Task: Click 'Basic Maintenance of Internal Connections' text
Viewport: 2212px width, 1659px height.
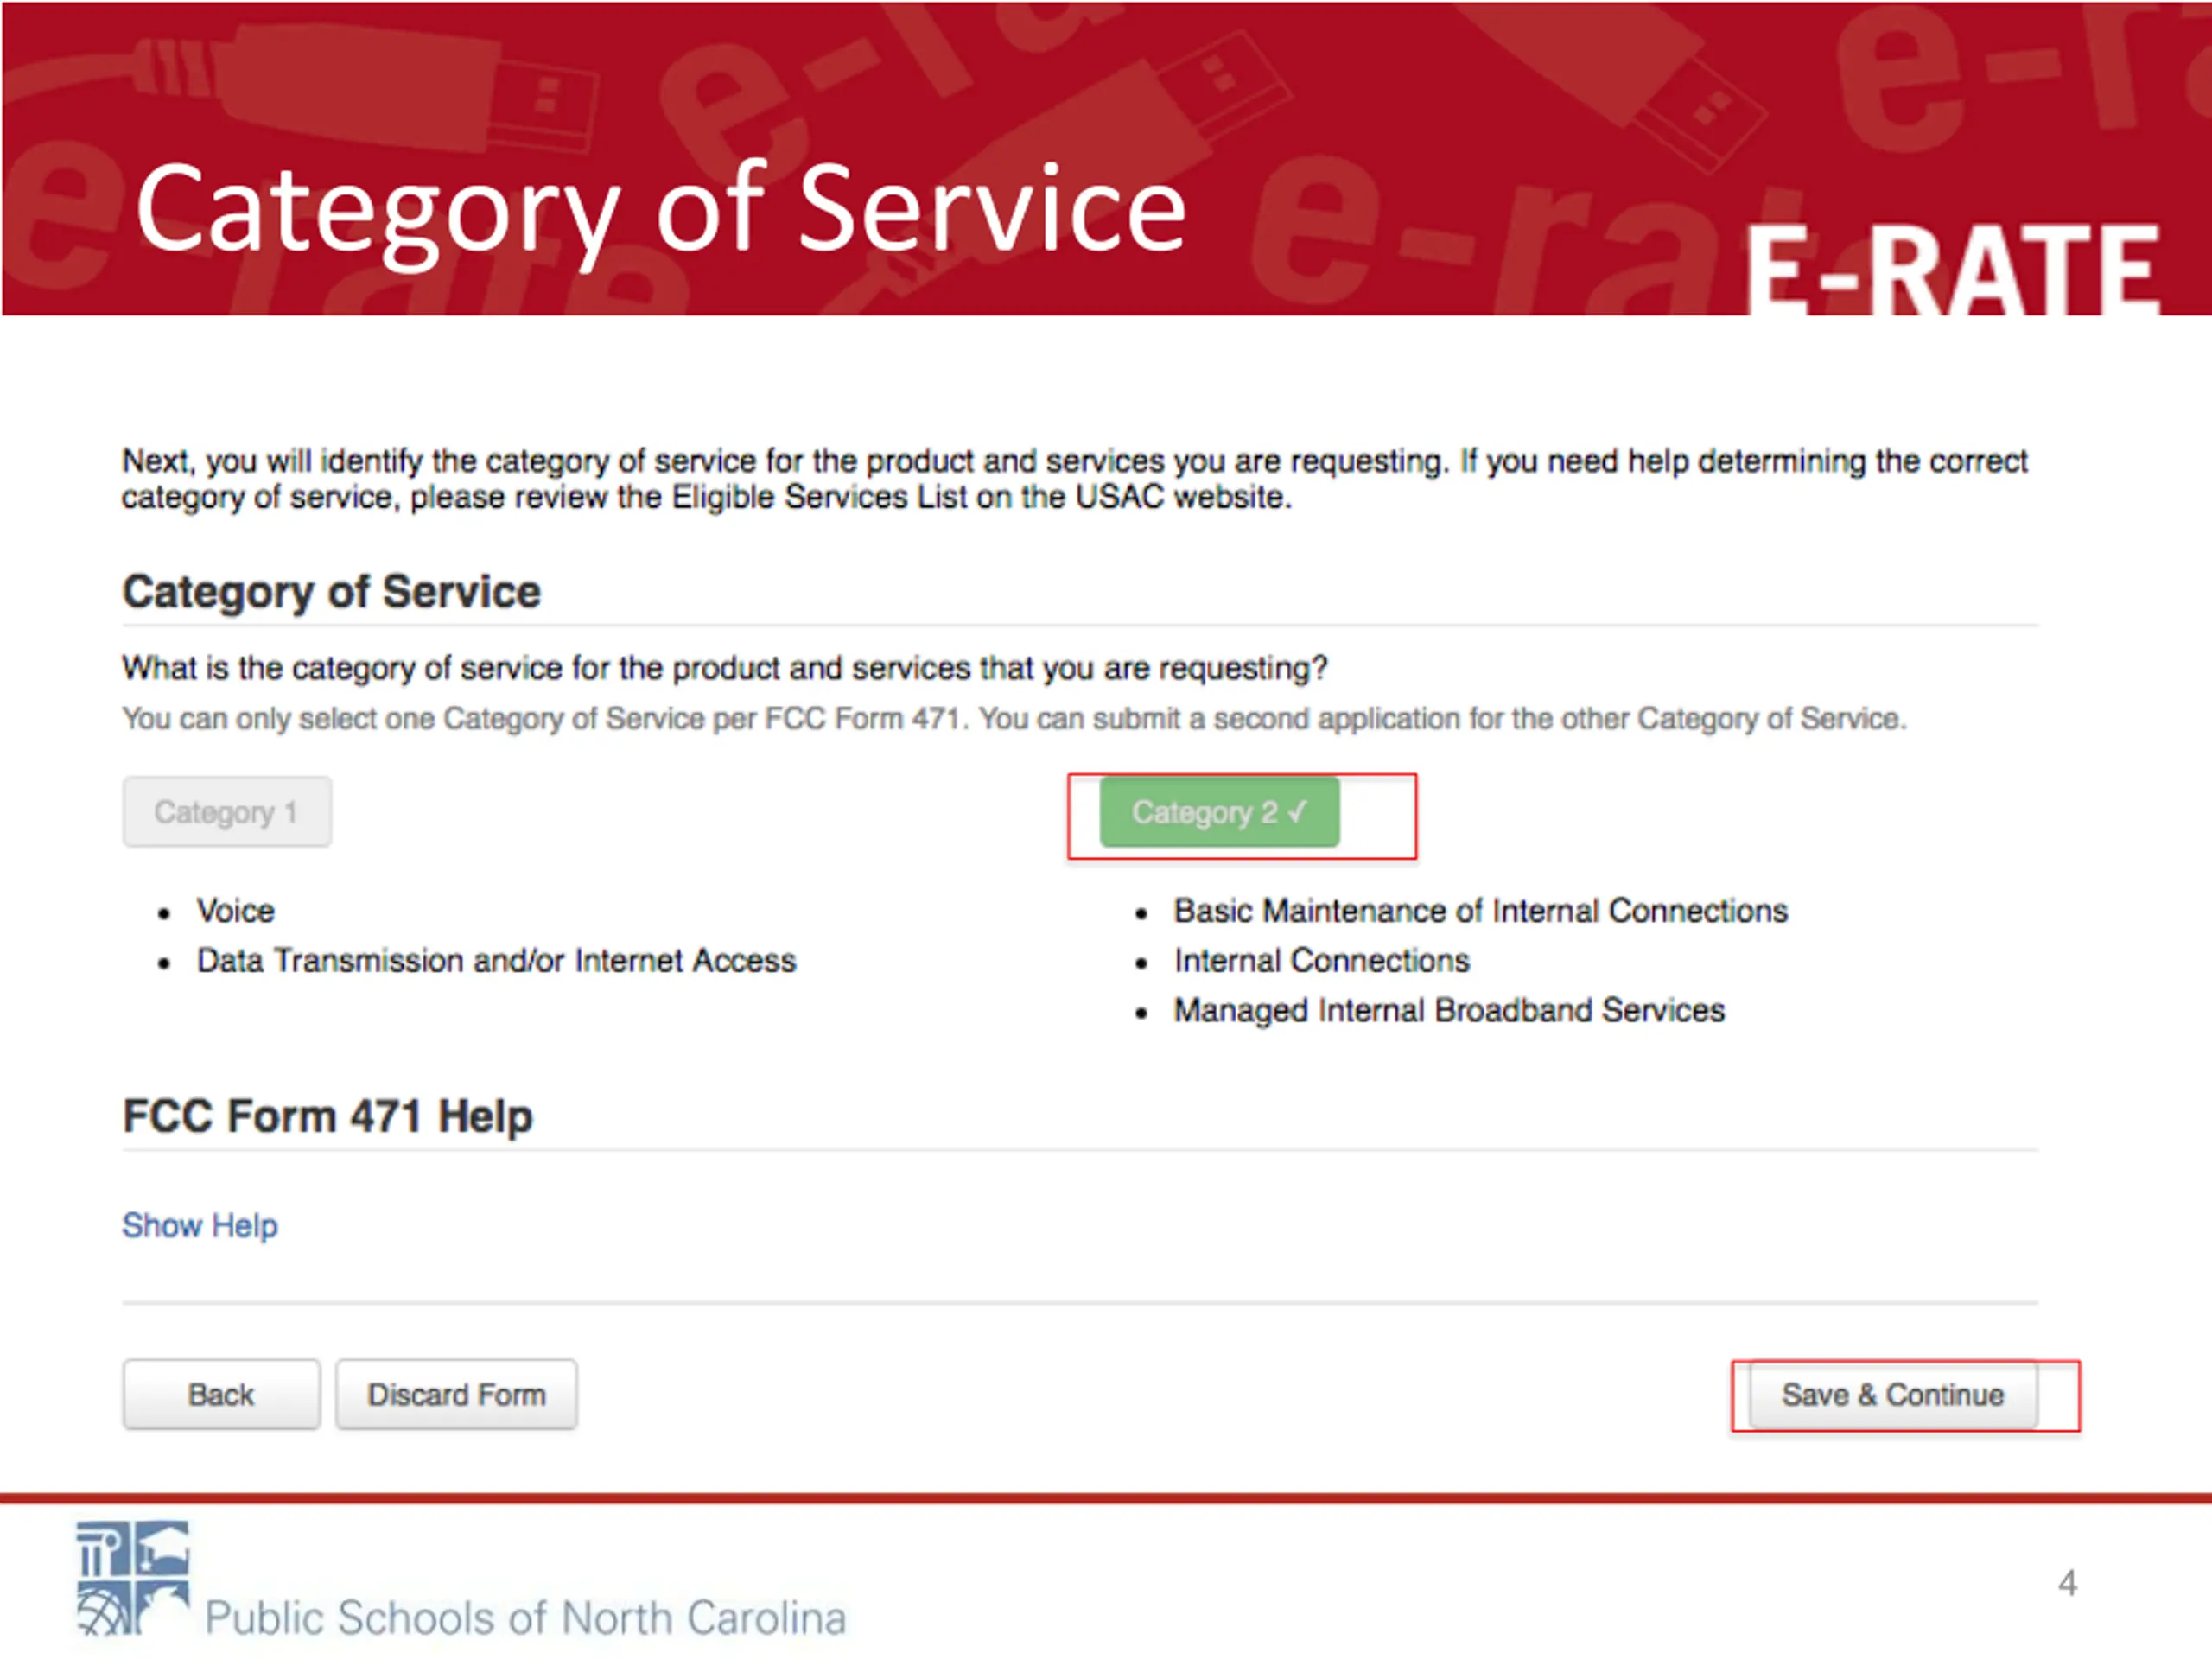Action: point(1480,911)
